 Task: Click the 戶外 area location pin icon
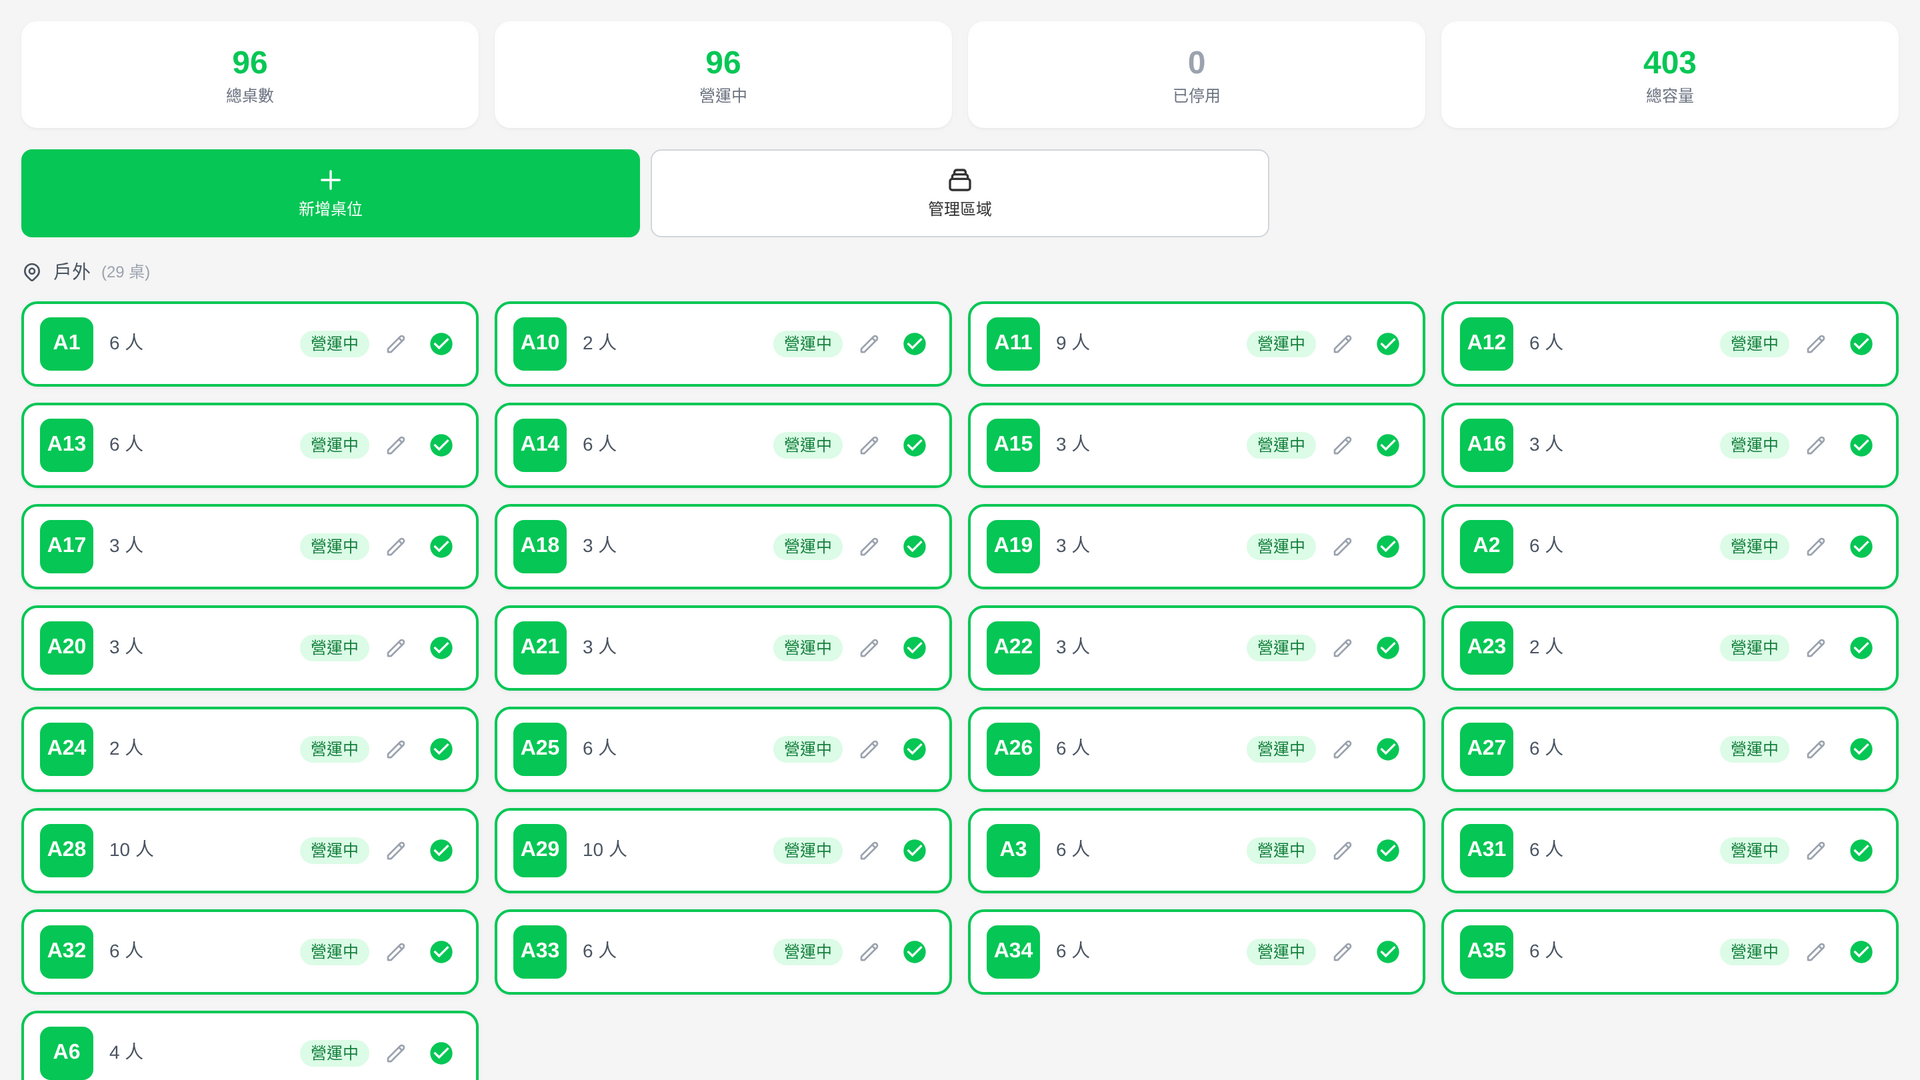[x=32, y=272]
